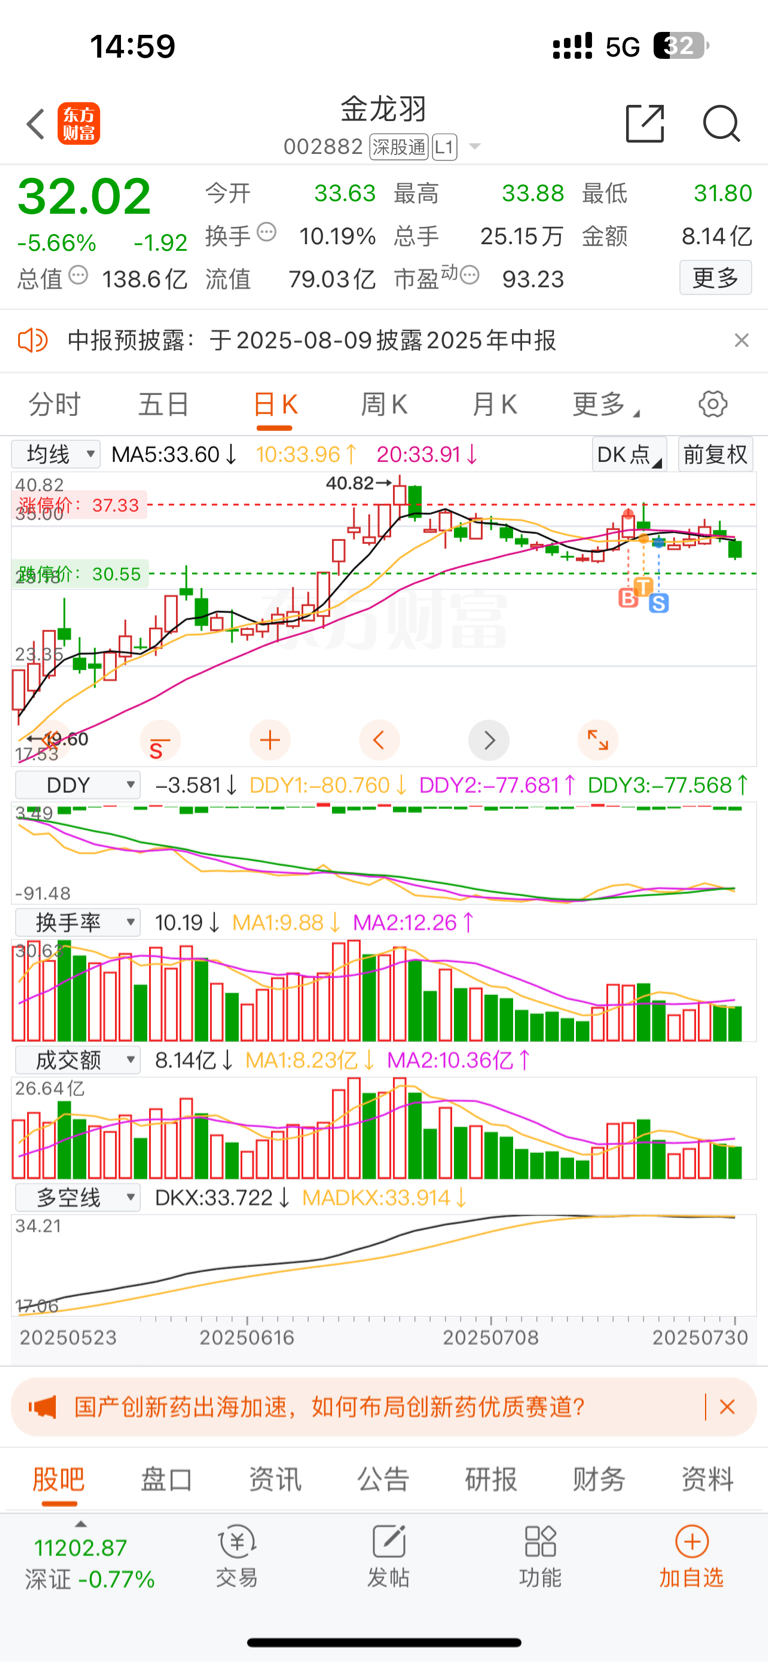Open the 公告 tab
The height and width of the screenshot is (1662, 768).
(383, 1479)
